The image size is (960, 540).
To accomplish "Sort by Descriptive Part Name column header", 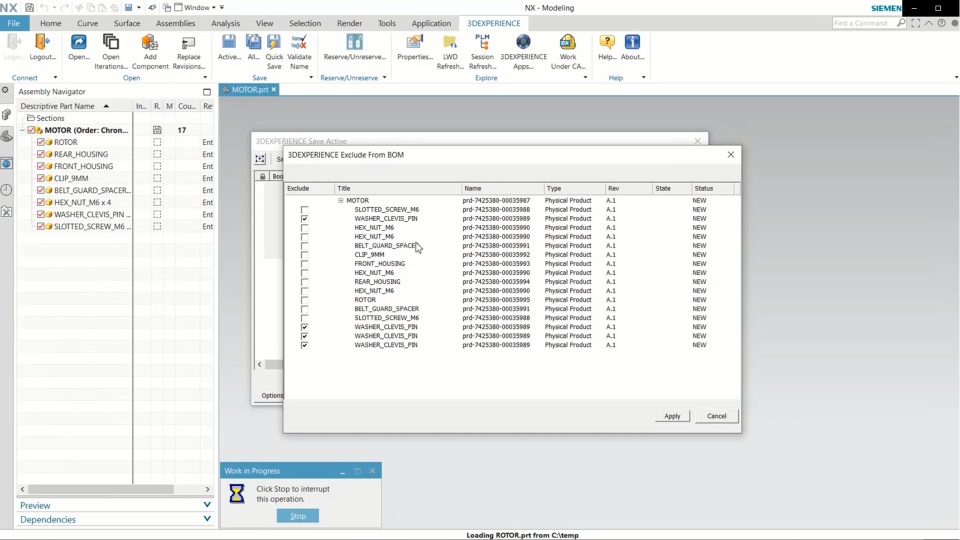I will 74,106.
